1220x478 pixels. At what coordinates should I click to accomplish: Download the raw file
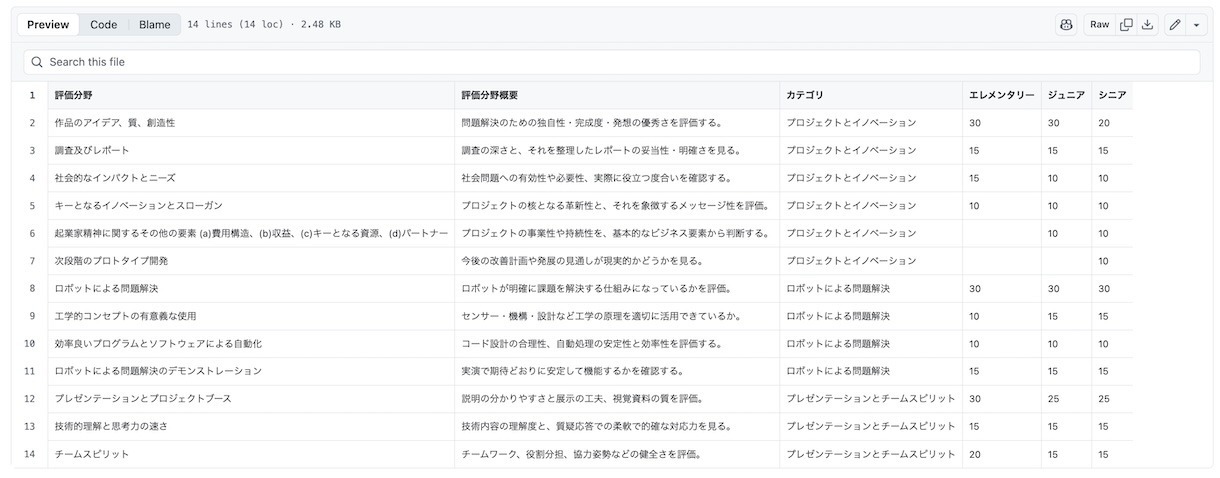tap(1148, 25)
